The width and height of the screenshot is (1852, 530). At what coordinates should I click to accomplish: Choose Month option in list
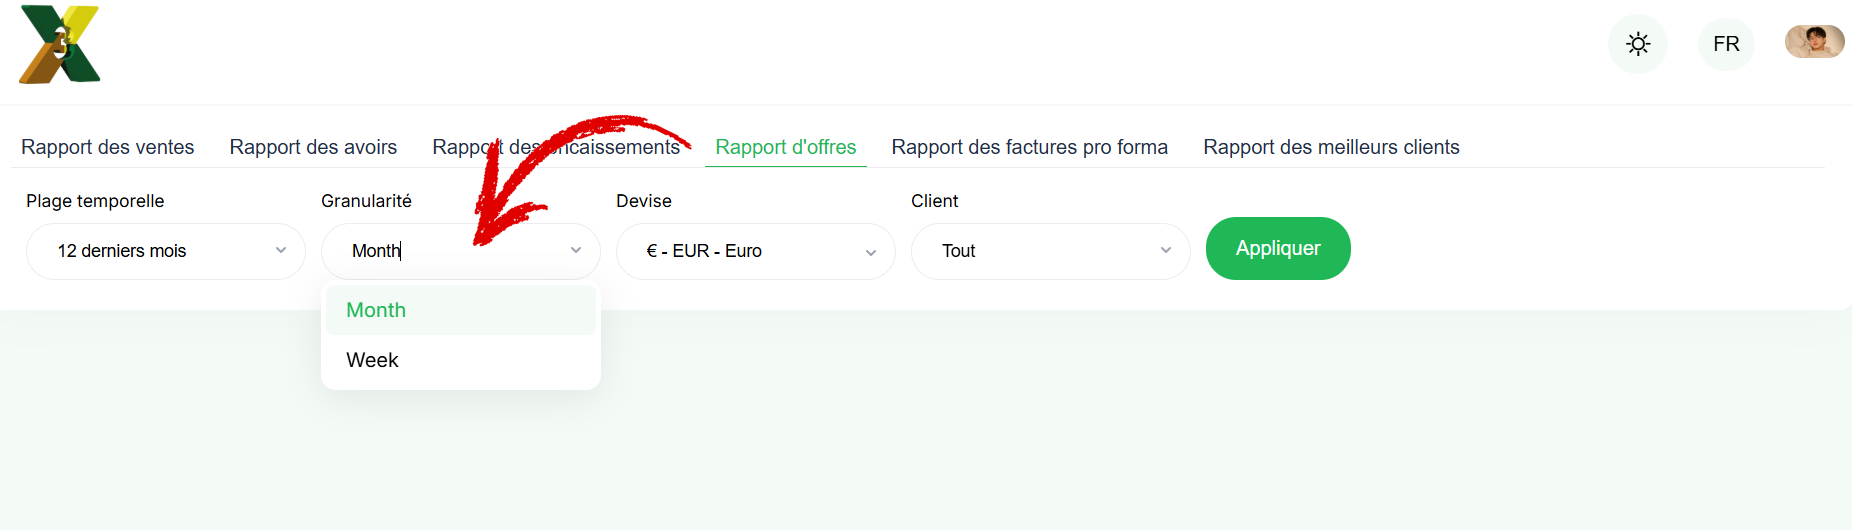click(461, 310)
